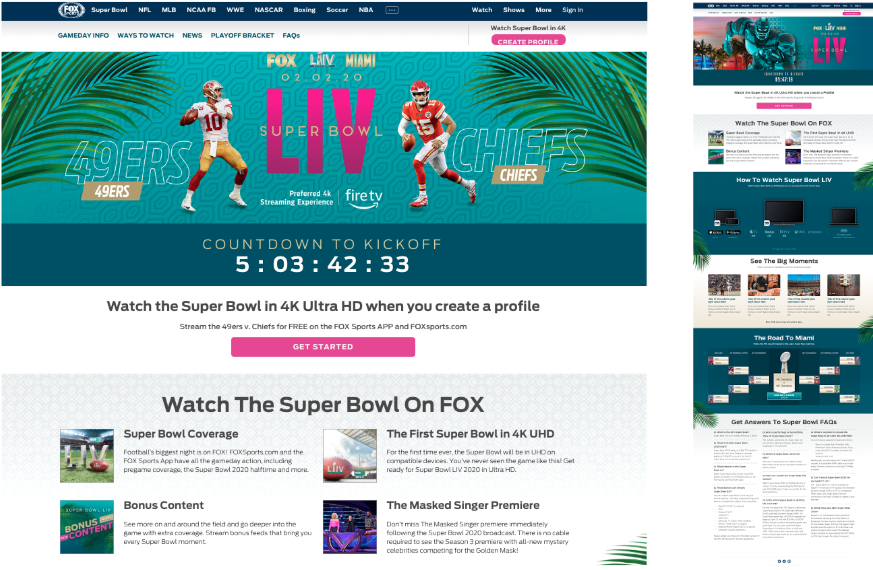Select NFL in the top navigation

click(145, 10)
